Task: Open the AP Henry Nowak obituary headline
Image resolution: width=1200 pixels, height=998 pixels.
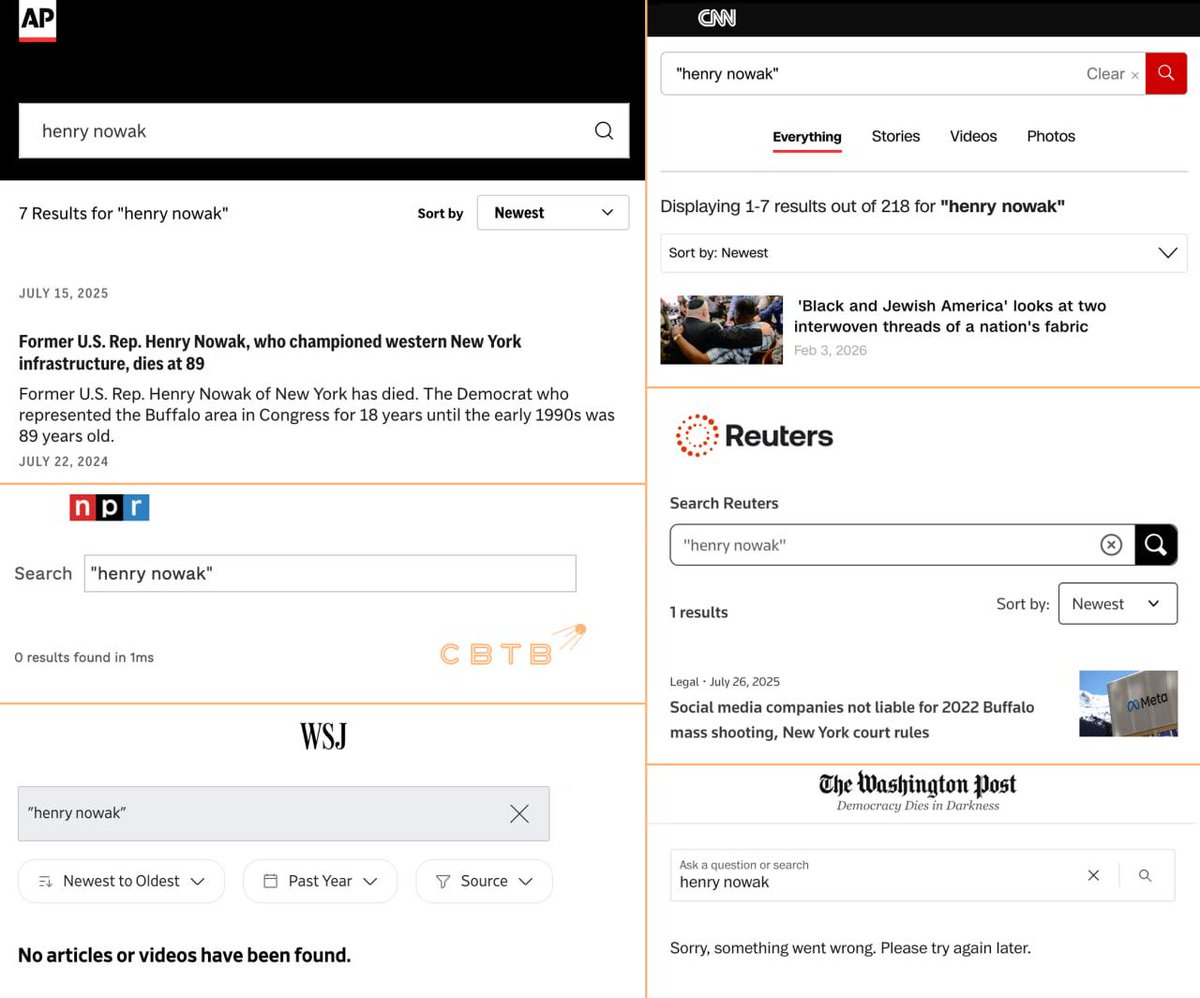Action: point(270,352)
